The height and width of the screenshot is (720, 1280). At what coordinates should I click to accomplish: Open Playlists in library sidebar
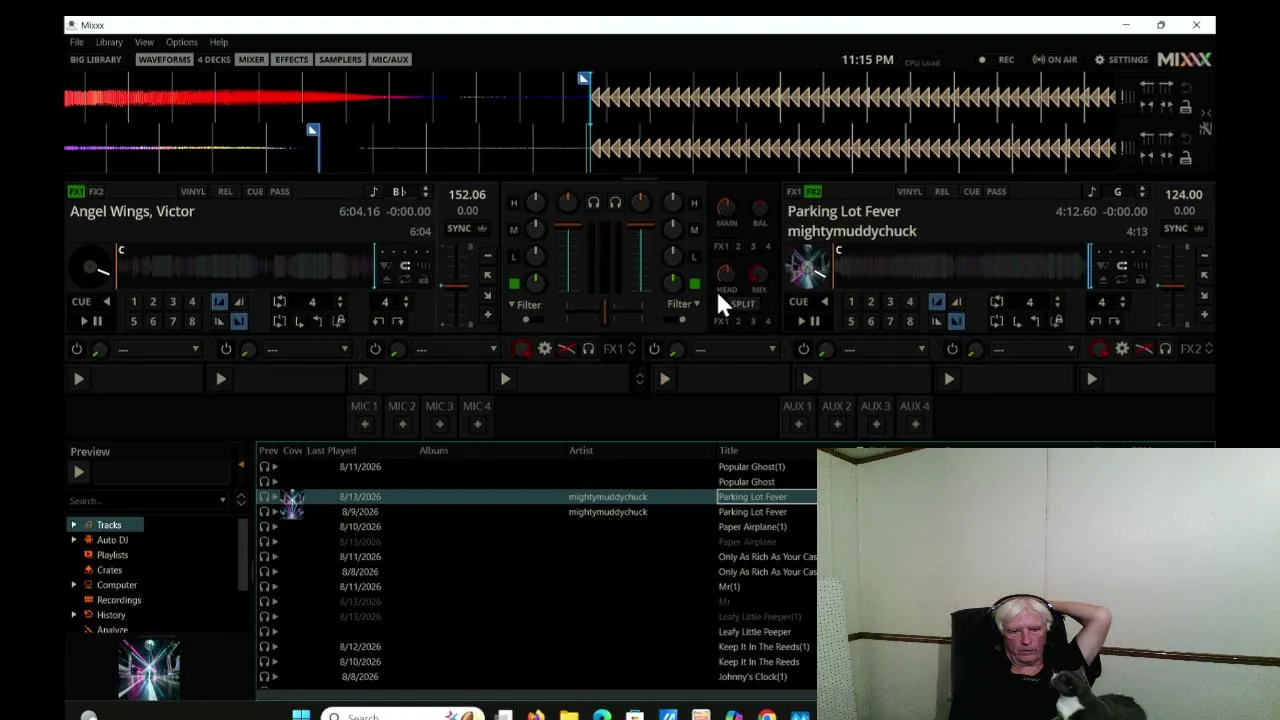point(112,555)
